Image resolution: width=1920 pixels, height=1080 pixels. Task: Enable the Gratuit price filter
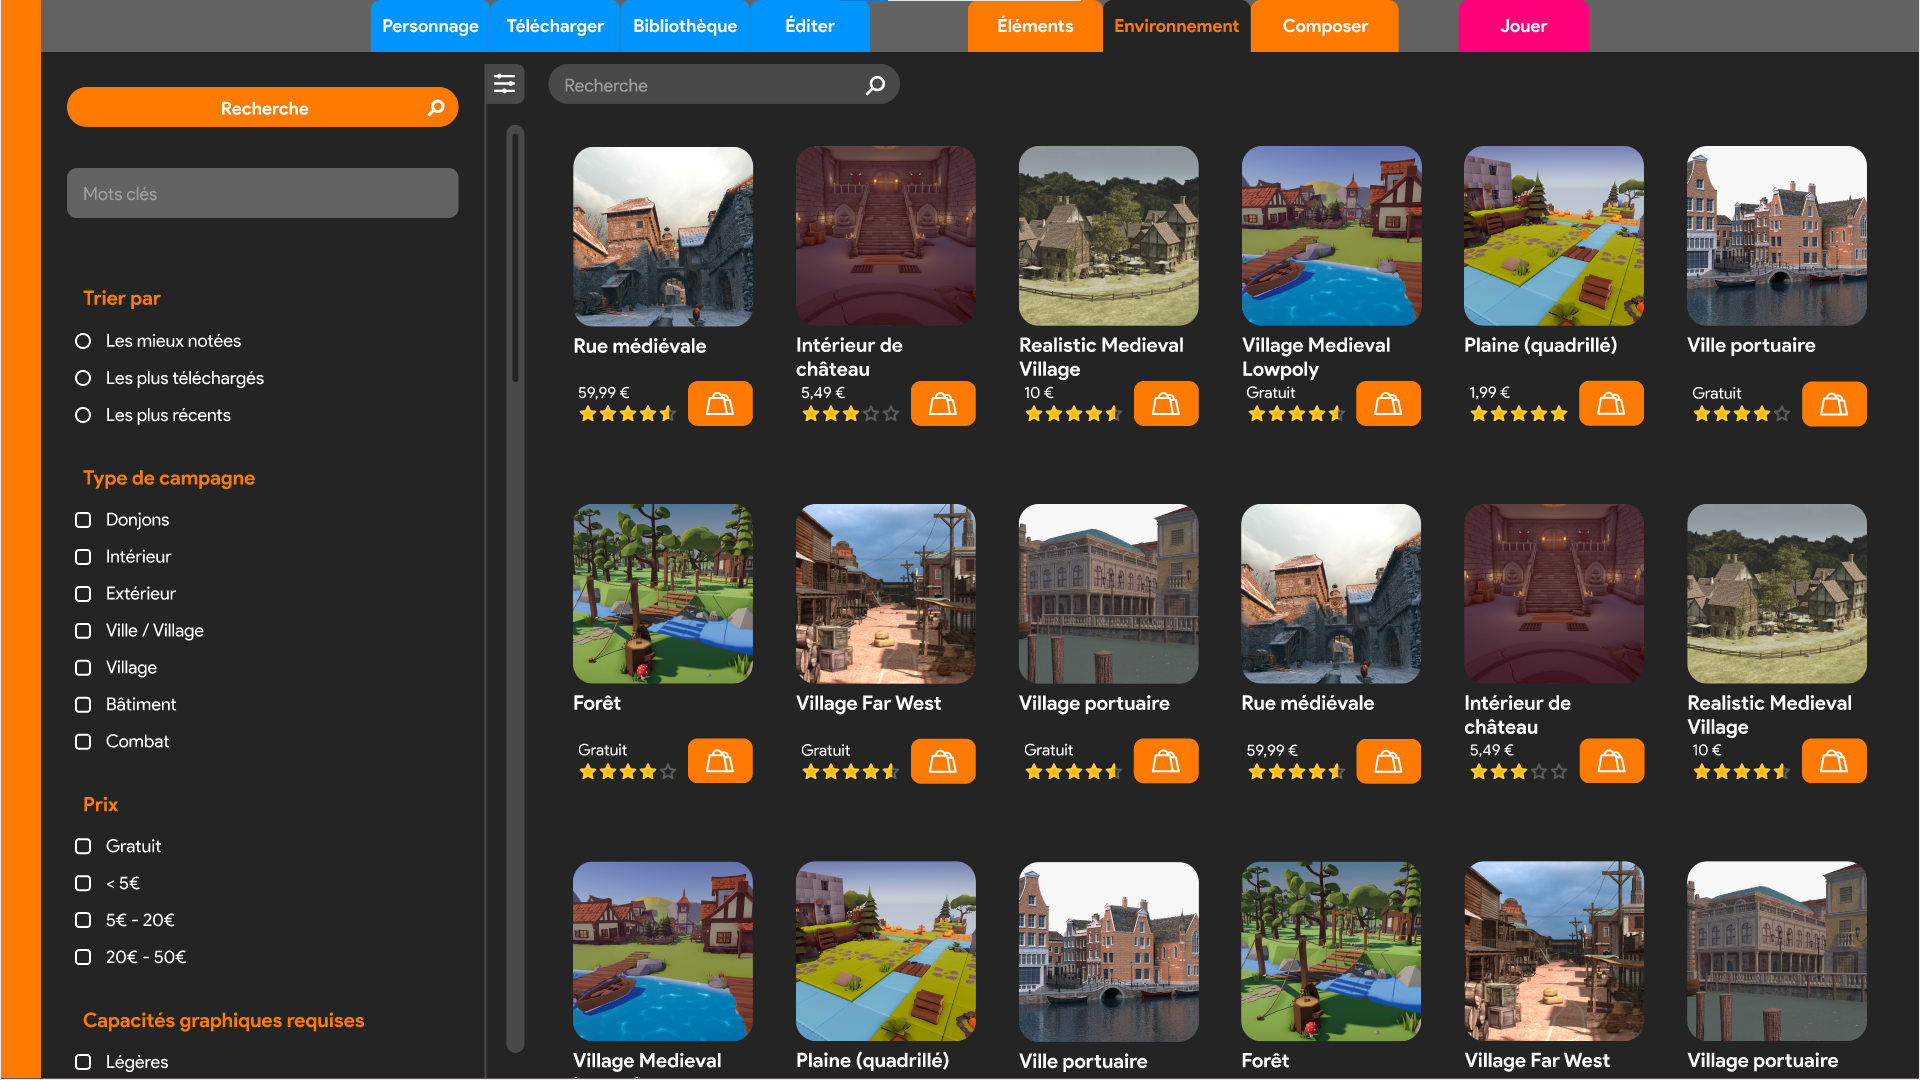click(83, 846)
